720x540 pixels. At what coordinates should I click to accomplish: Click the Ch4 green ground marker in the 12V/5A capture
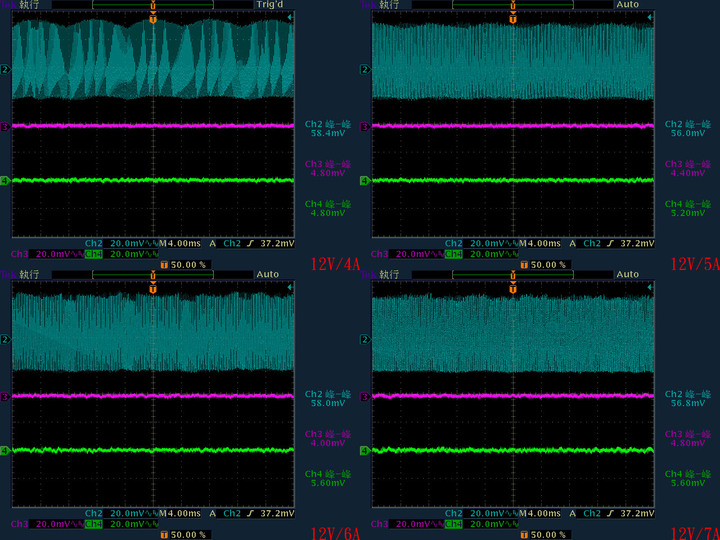(365, 181)
